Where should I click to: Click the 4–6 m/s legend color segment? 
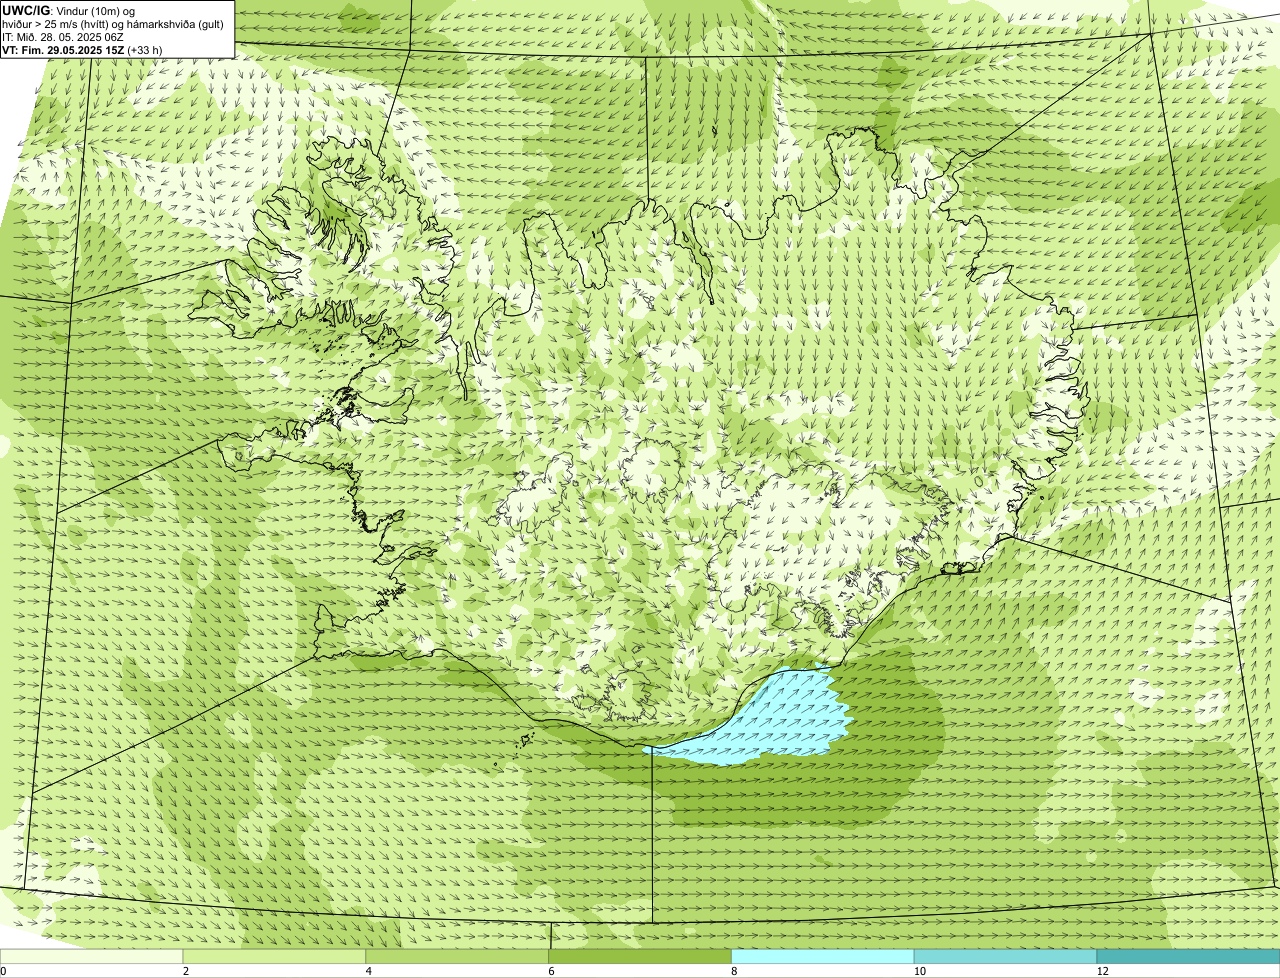[x=457, y=956]
